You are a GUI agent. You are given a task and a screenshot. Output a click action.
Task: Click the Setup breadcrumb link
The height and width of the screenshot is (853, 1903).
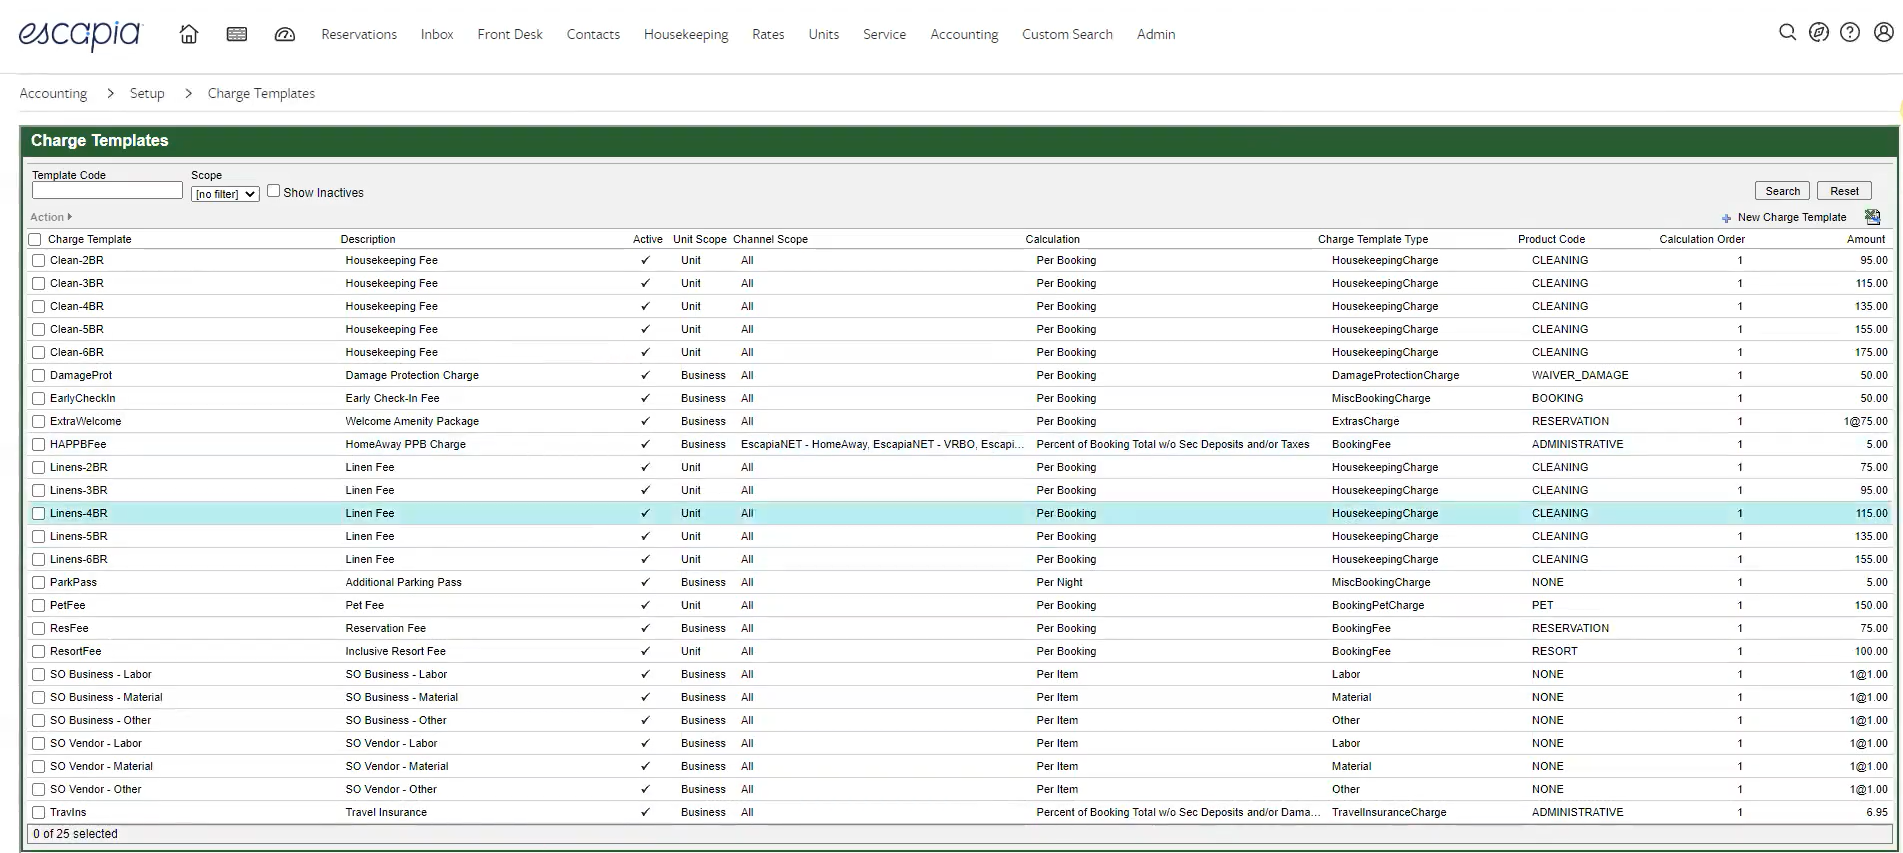(147, 93)
